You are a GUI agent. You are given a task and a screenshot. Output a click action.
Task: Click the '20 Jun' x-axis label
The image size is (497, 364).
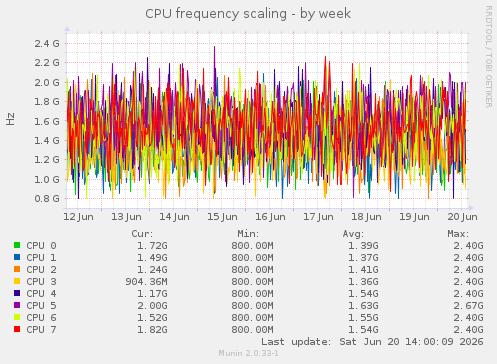coord(462,217)
